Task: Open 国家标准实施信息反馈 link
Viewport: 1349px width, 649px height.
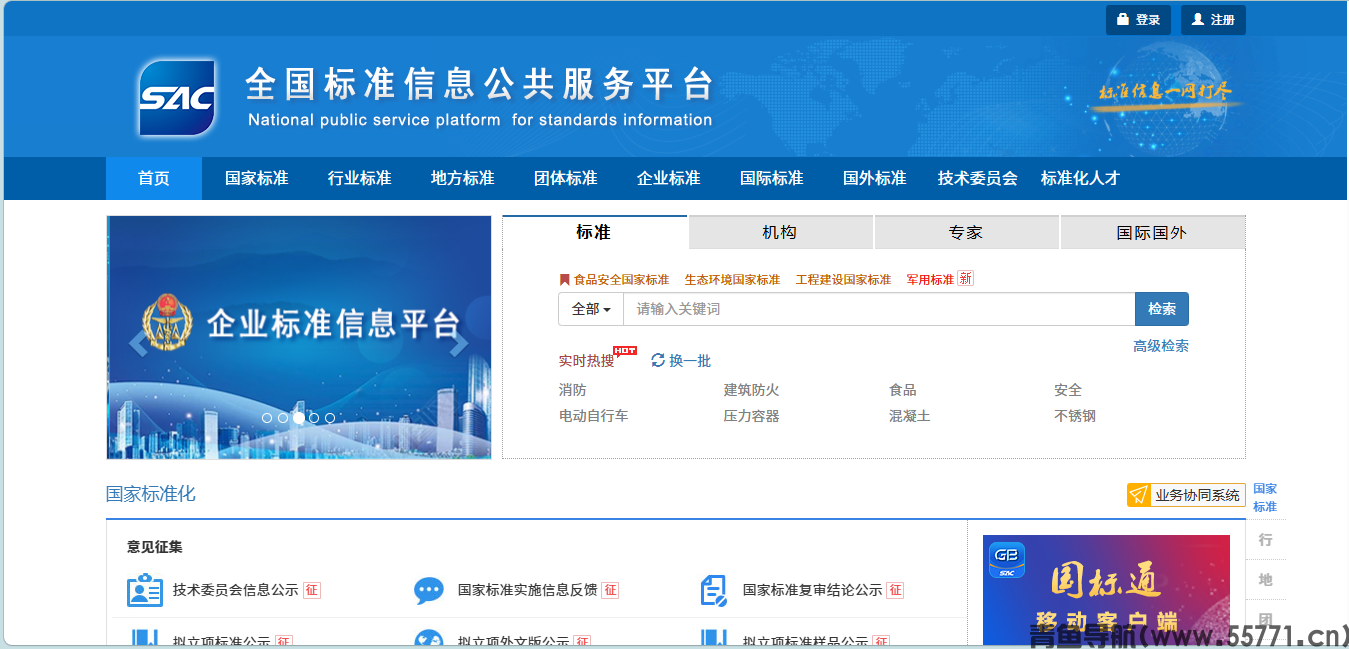Action: tap(528, 590)
